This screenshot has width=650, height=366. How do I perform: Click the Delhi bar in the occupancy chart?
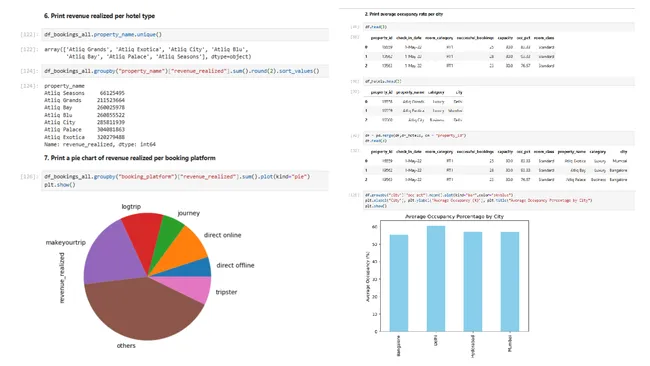pos(436,279)
